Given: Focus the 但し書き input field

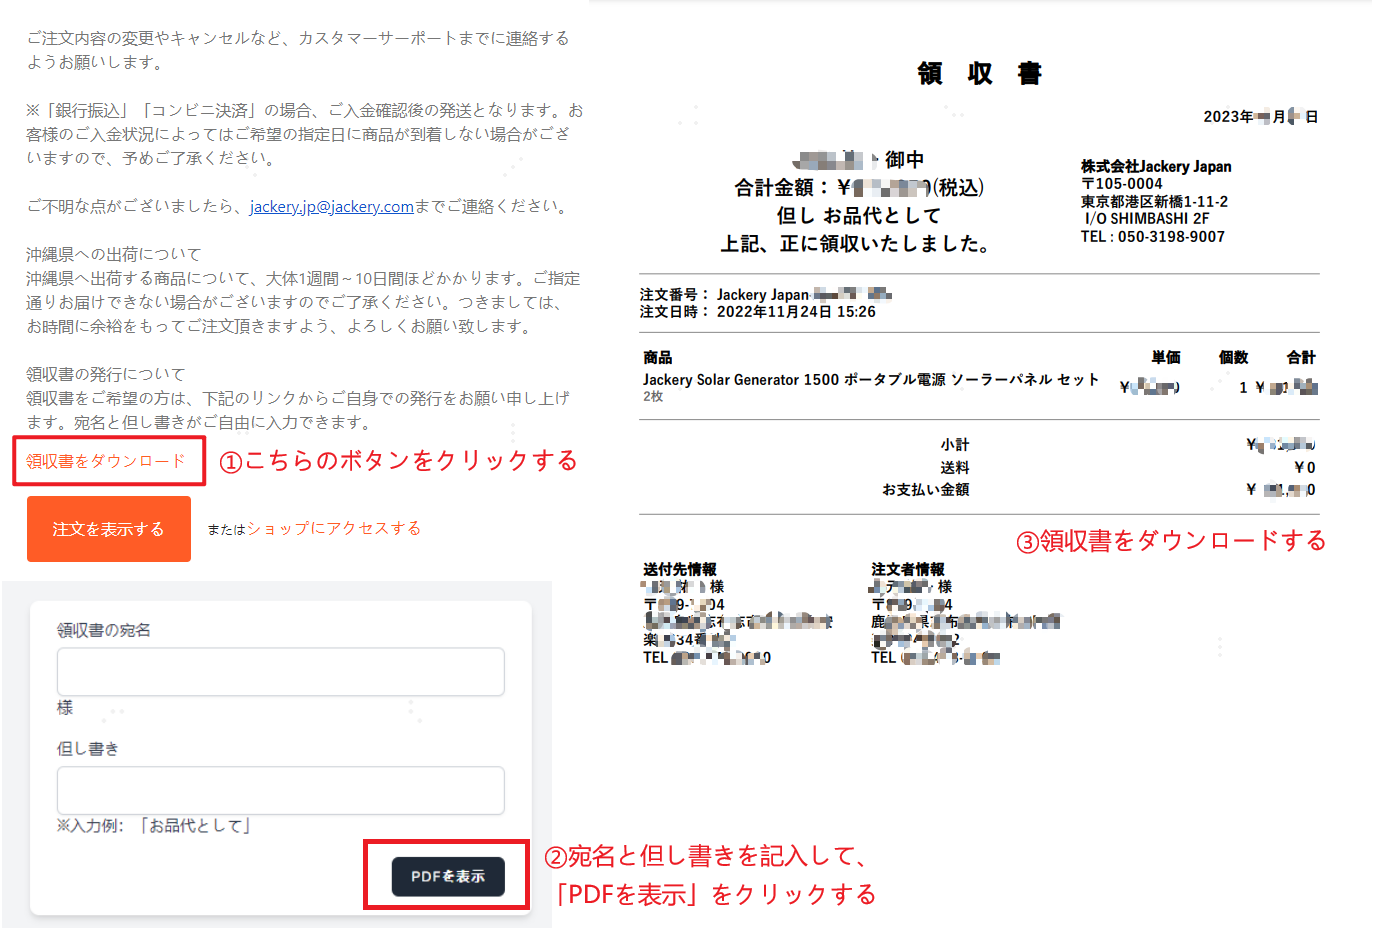Looking at the screenshot, I should tap(281, 791).
